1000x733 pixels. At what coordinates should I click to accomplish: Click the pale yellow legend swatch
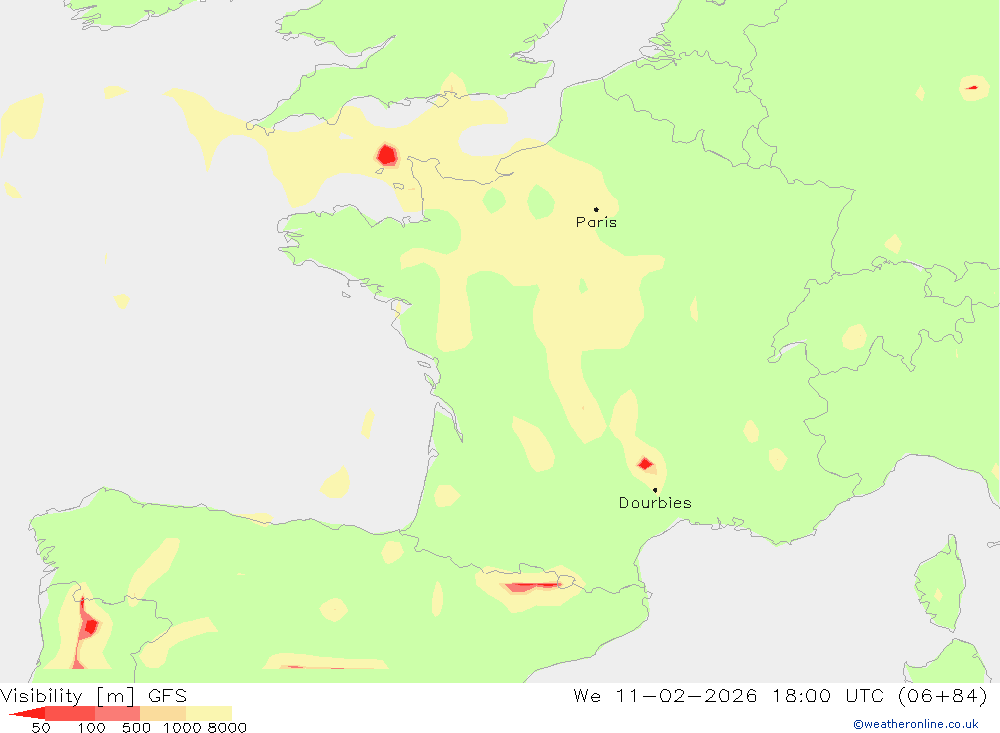click(x=209, y=713)
